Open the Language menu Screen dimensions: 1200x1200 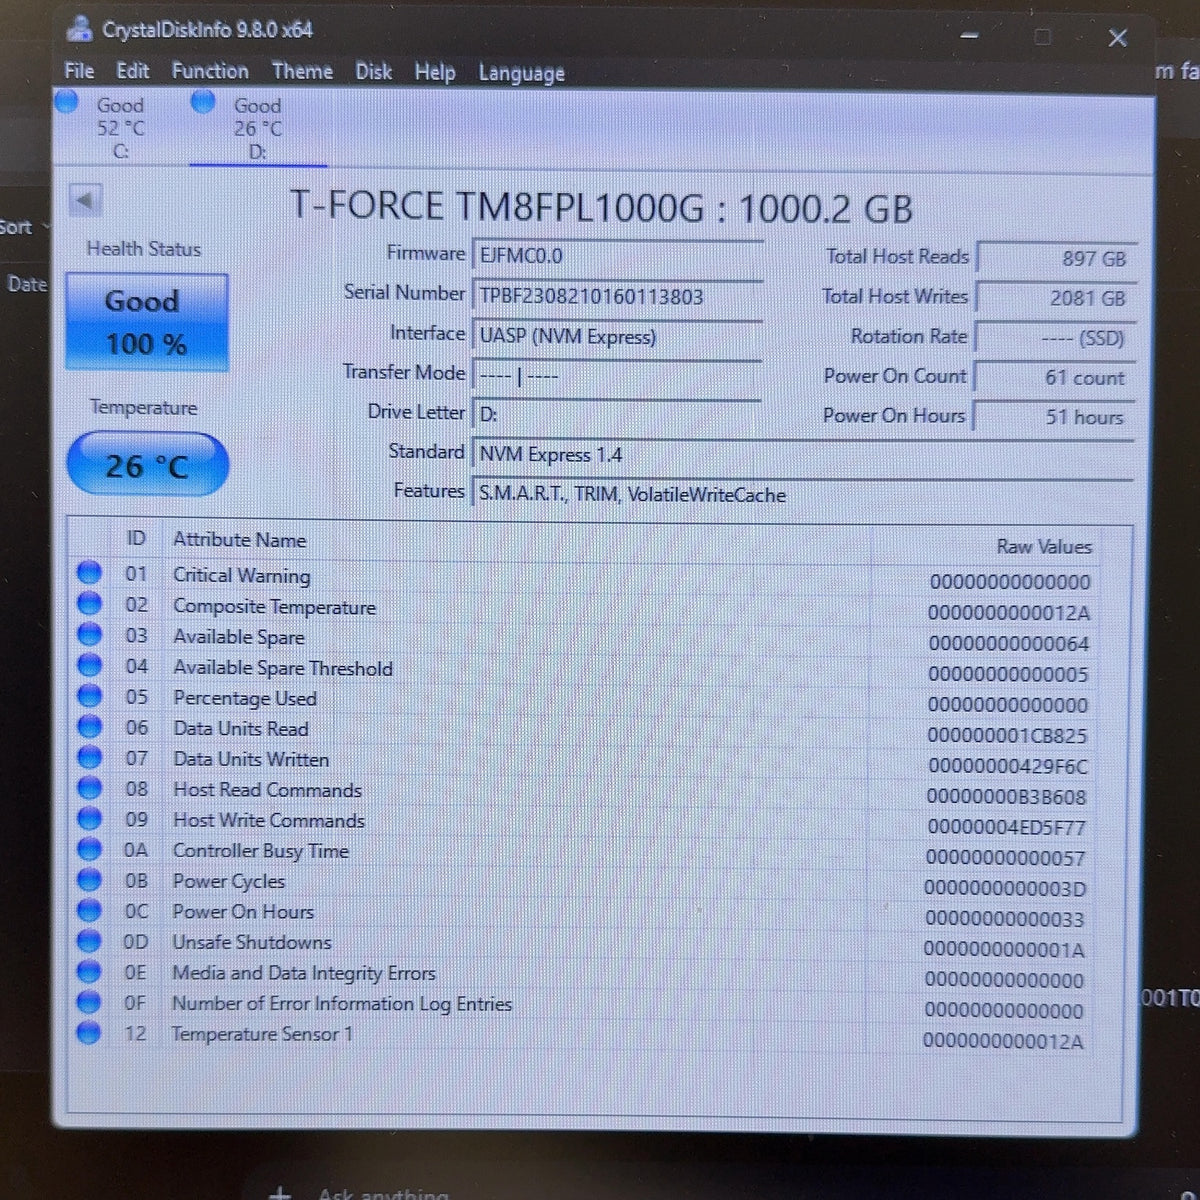(521, 73)
